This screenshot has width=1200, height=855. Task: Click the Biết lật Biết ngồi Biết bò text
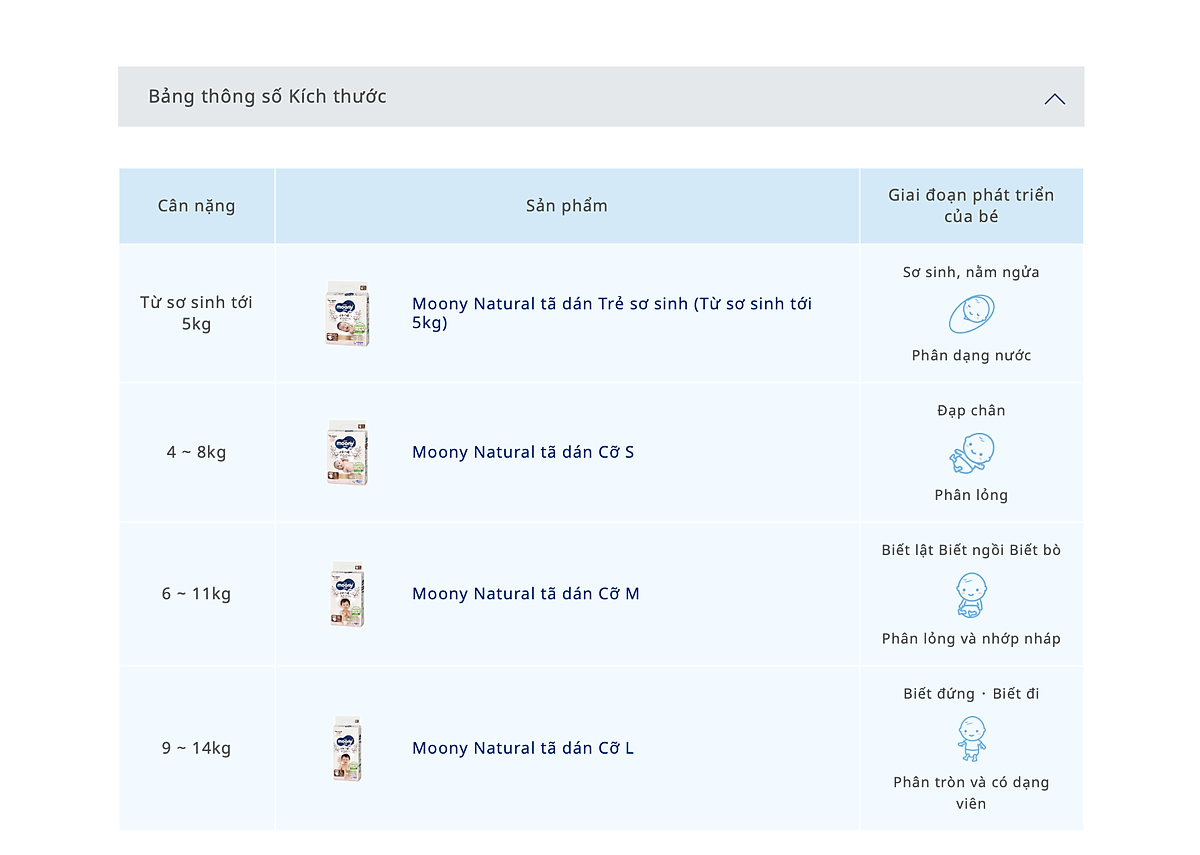(971, 550)
